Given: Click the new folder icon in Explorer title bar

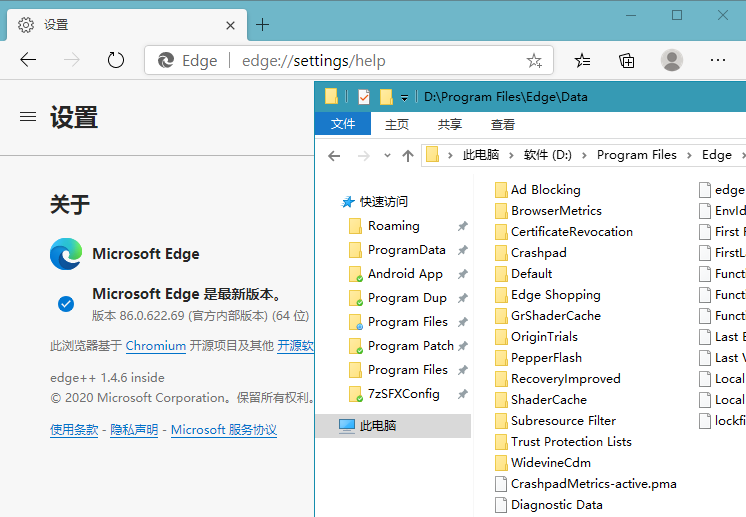Looking at the screenshot, I should (386, 97).
